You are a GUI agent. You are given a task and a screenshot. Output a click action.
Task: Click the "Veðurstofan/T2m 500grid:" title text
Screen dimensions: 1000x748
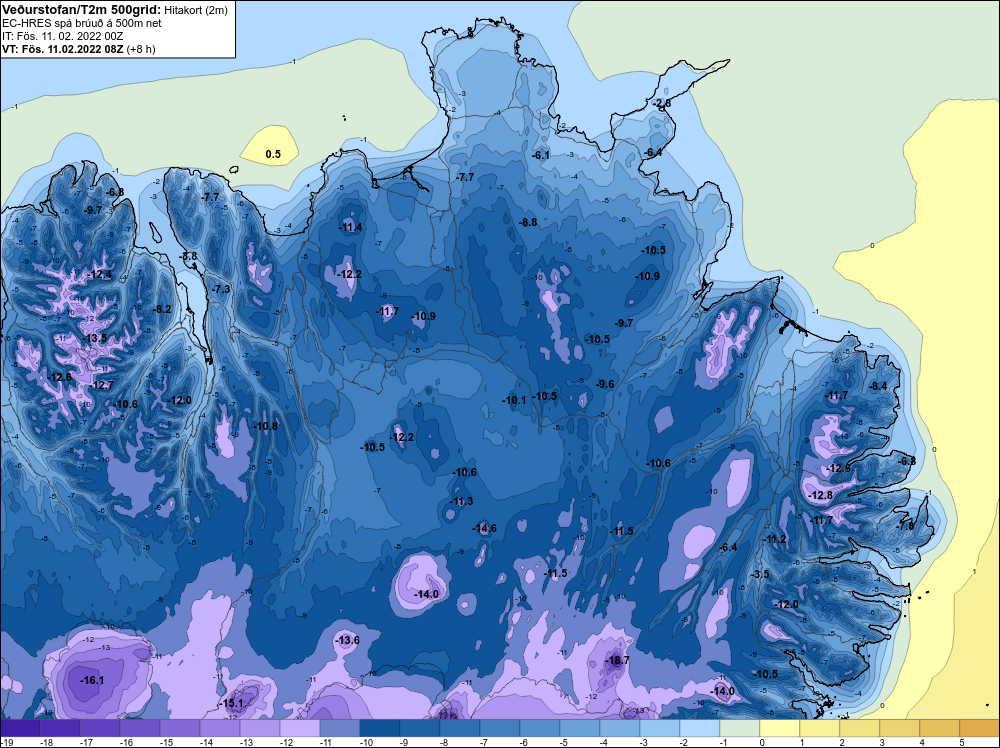pos(82,9)
